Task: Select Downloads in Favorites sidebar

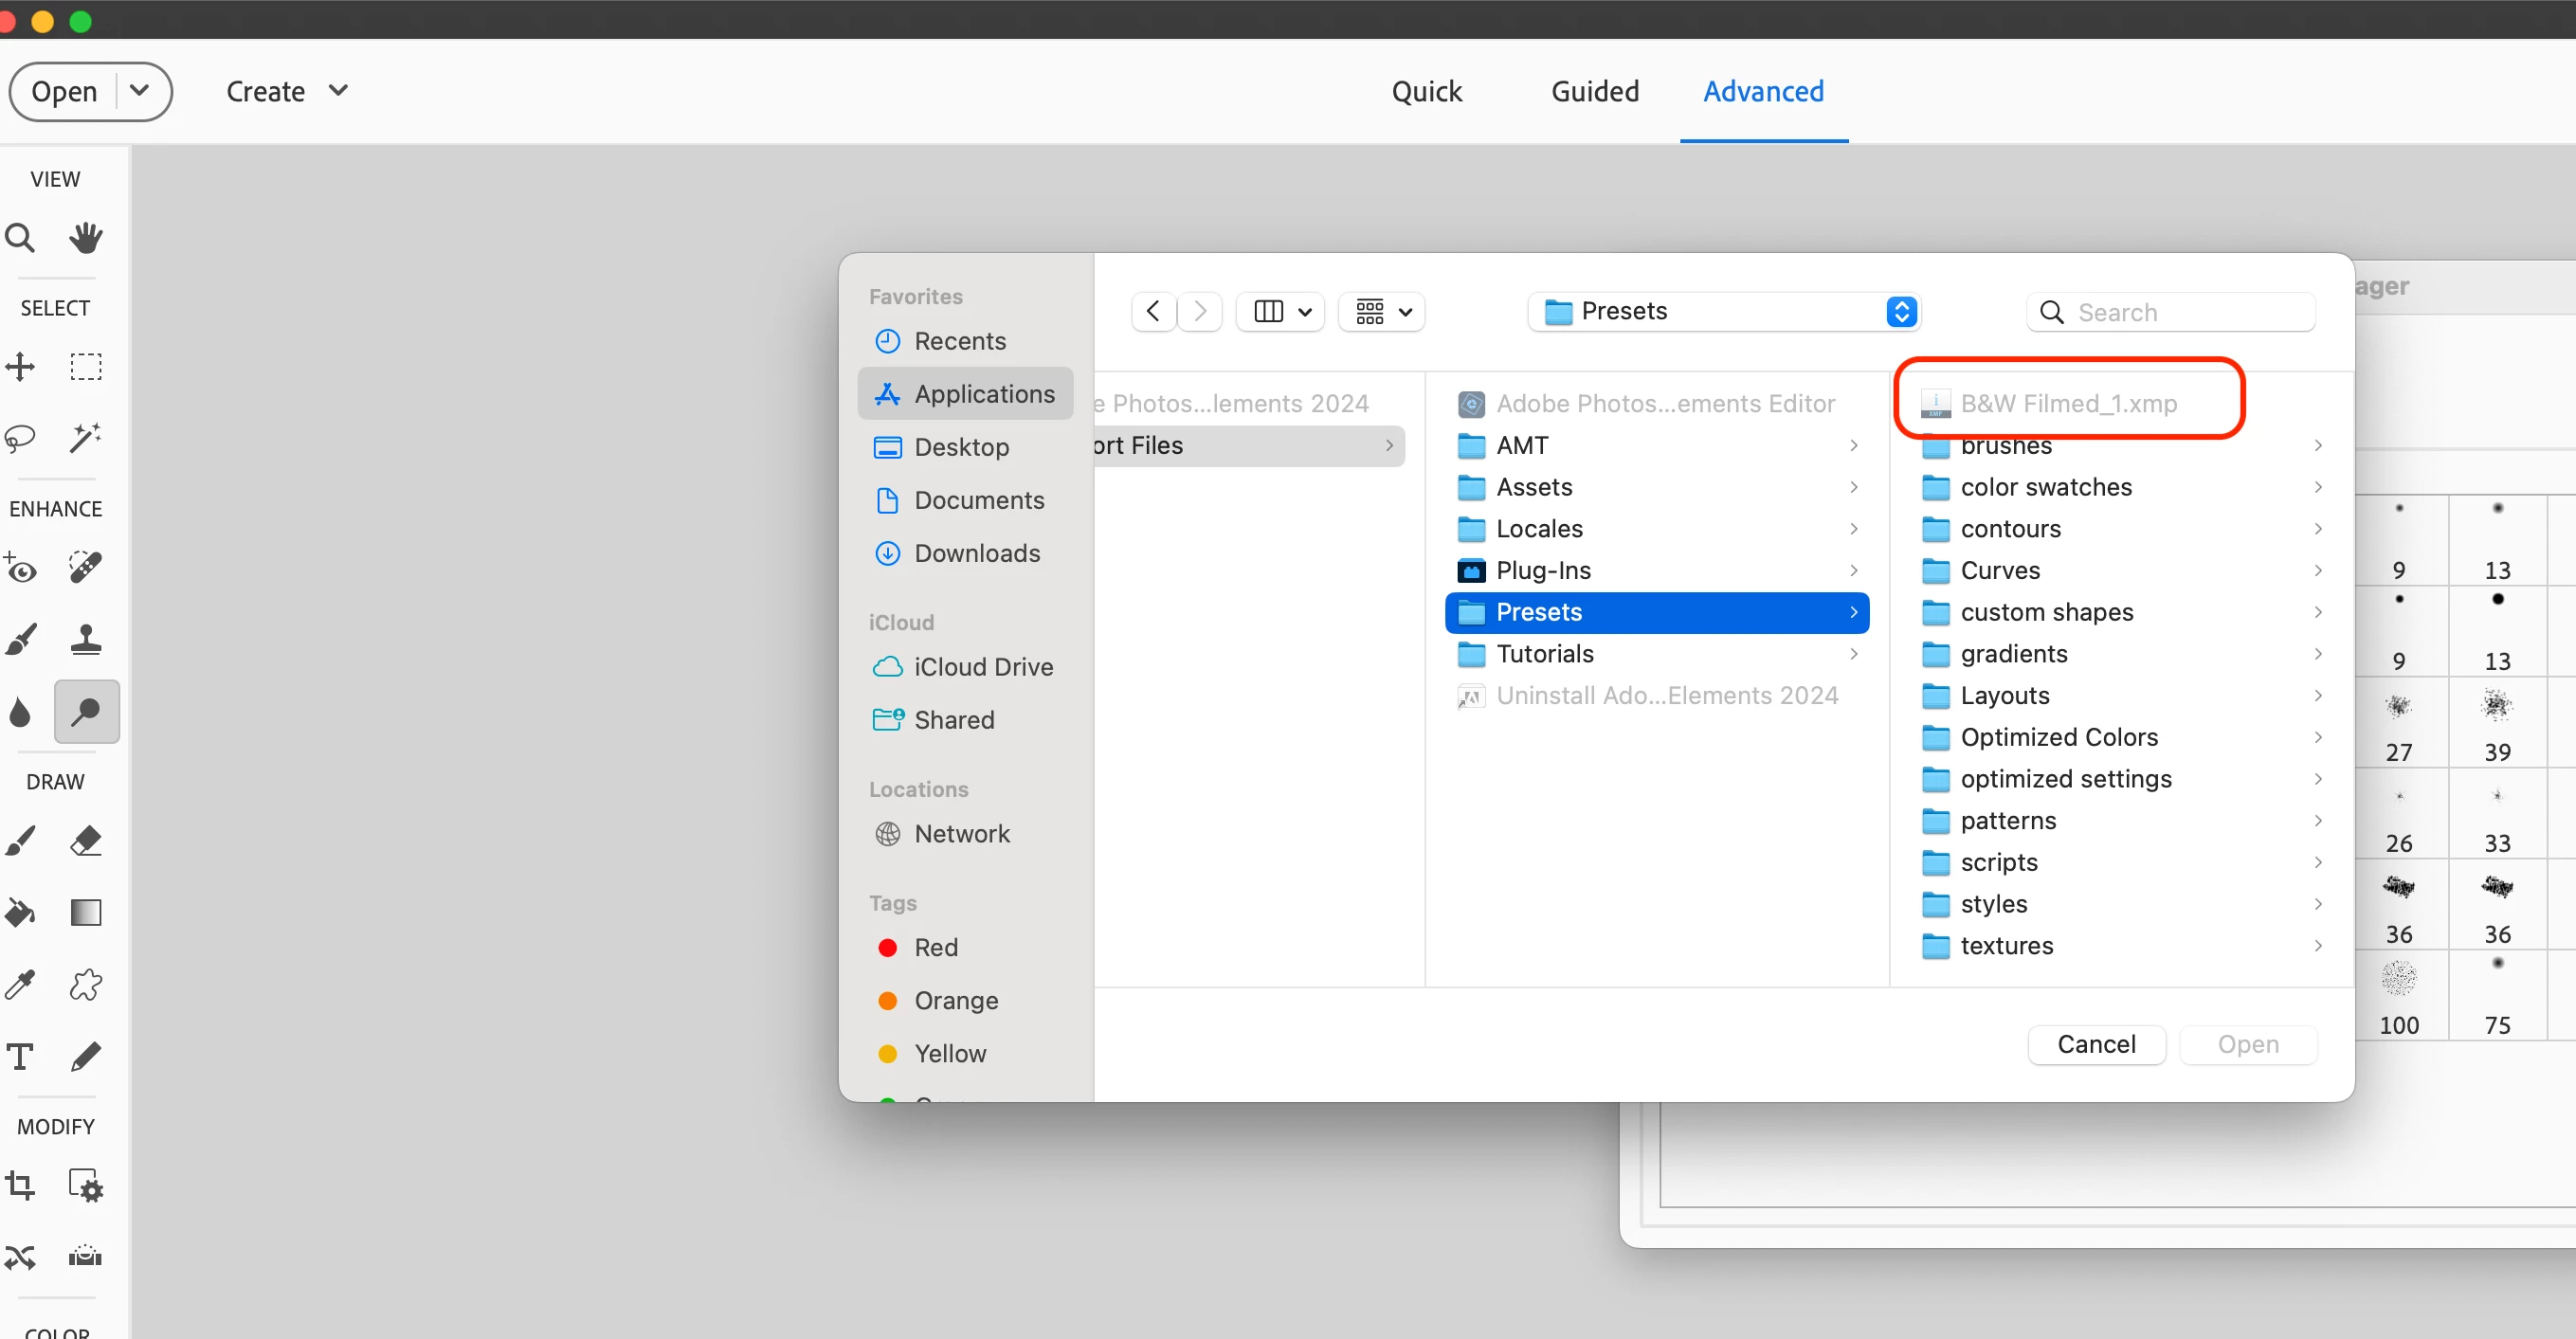Action: [x=976, y=553]
